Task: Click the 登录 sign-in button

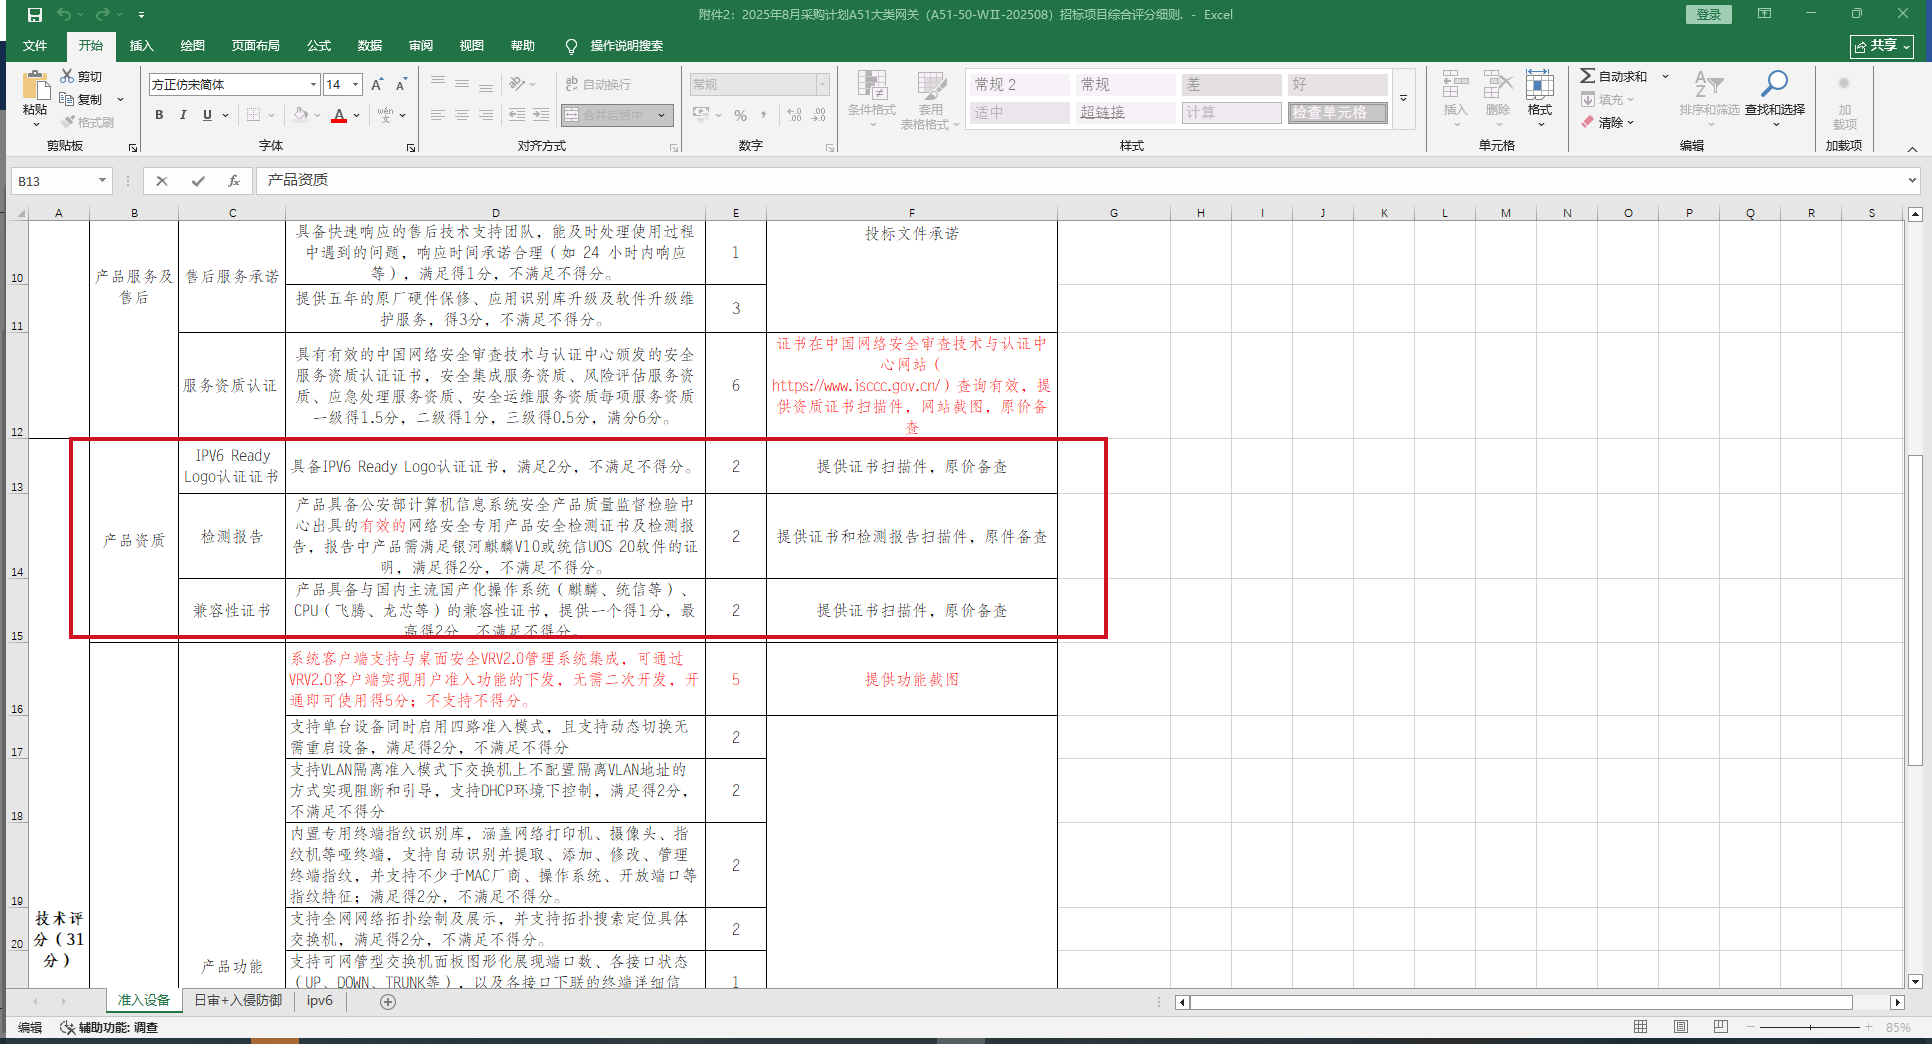Action: (x=1709, y=14)
